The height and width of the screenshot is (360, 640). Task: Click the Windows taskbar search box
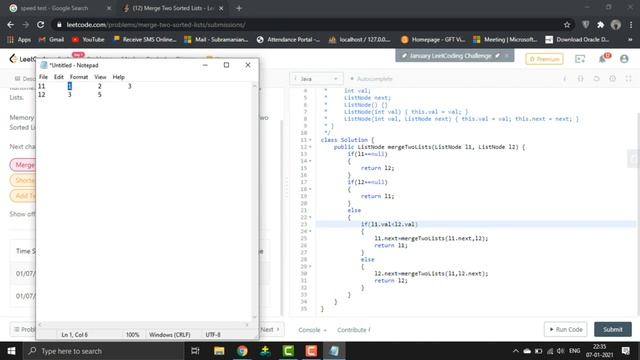pyautogui.click(x=104, y=351)
